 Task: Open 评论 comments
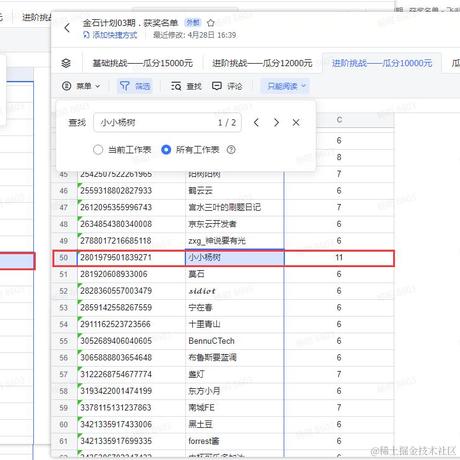click(227, 86)
